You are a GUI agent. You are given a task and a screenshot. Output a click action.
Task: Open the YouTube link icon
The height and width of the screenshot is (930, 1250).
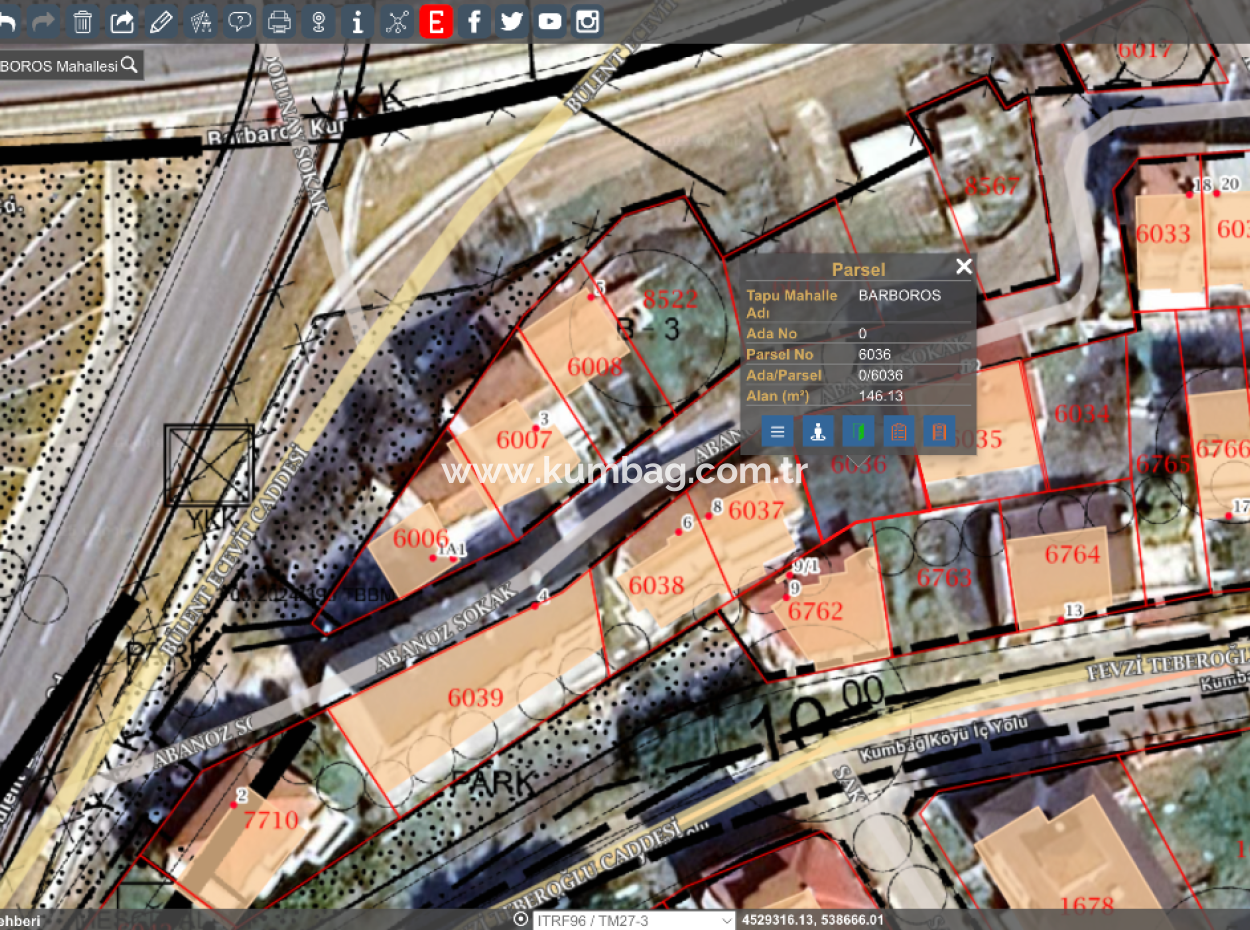tap(549, 21)
